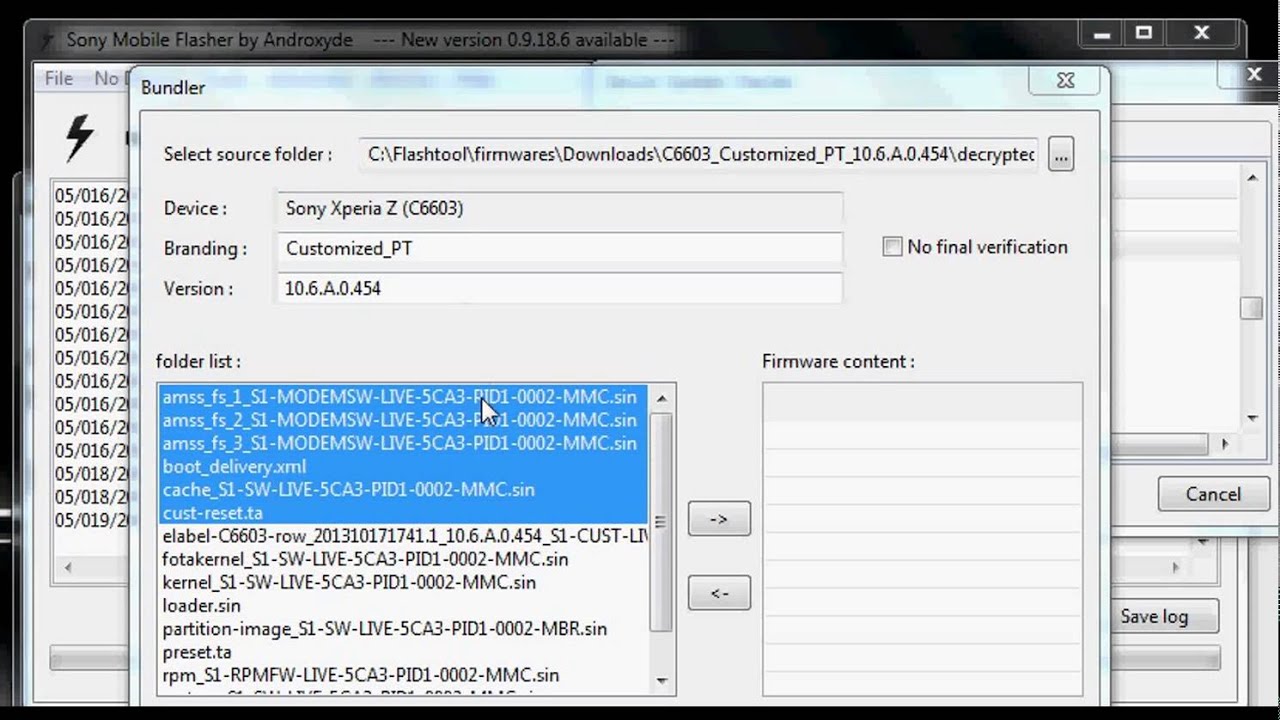Click background window scrollbar down arrow
Viewport: 1280px width, 720px height.
1251,418
